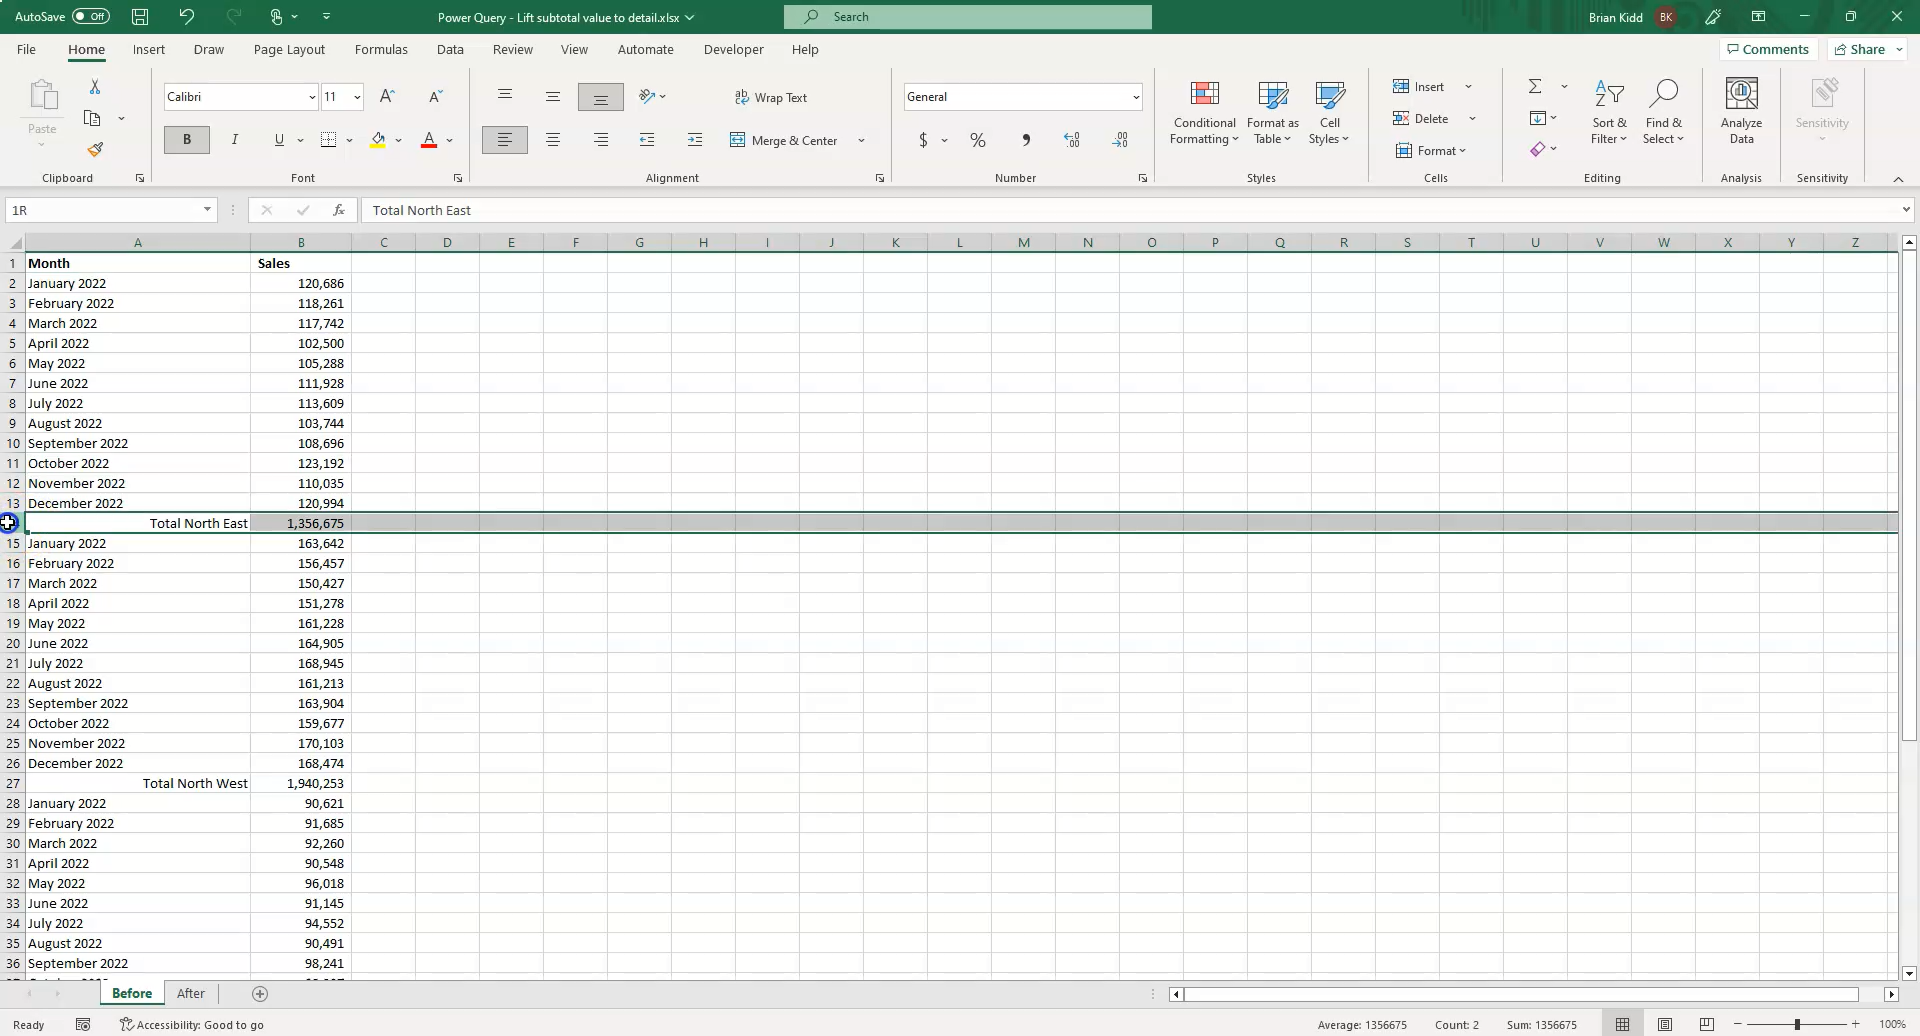Click the Increase Font Size icon
Image resolution: width=1920 pixels, height=1036 pixels.
point(387,97)
